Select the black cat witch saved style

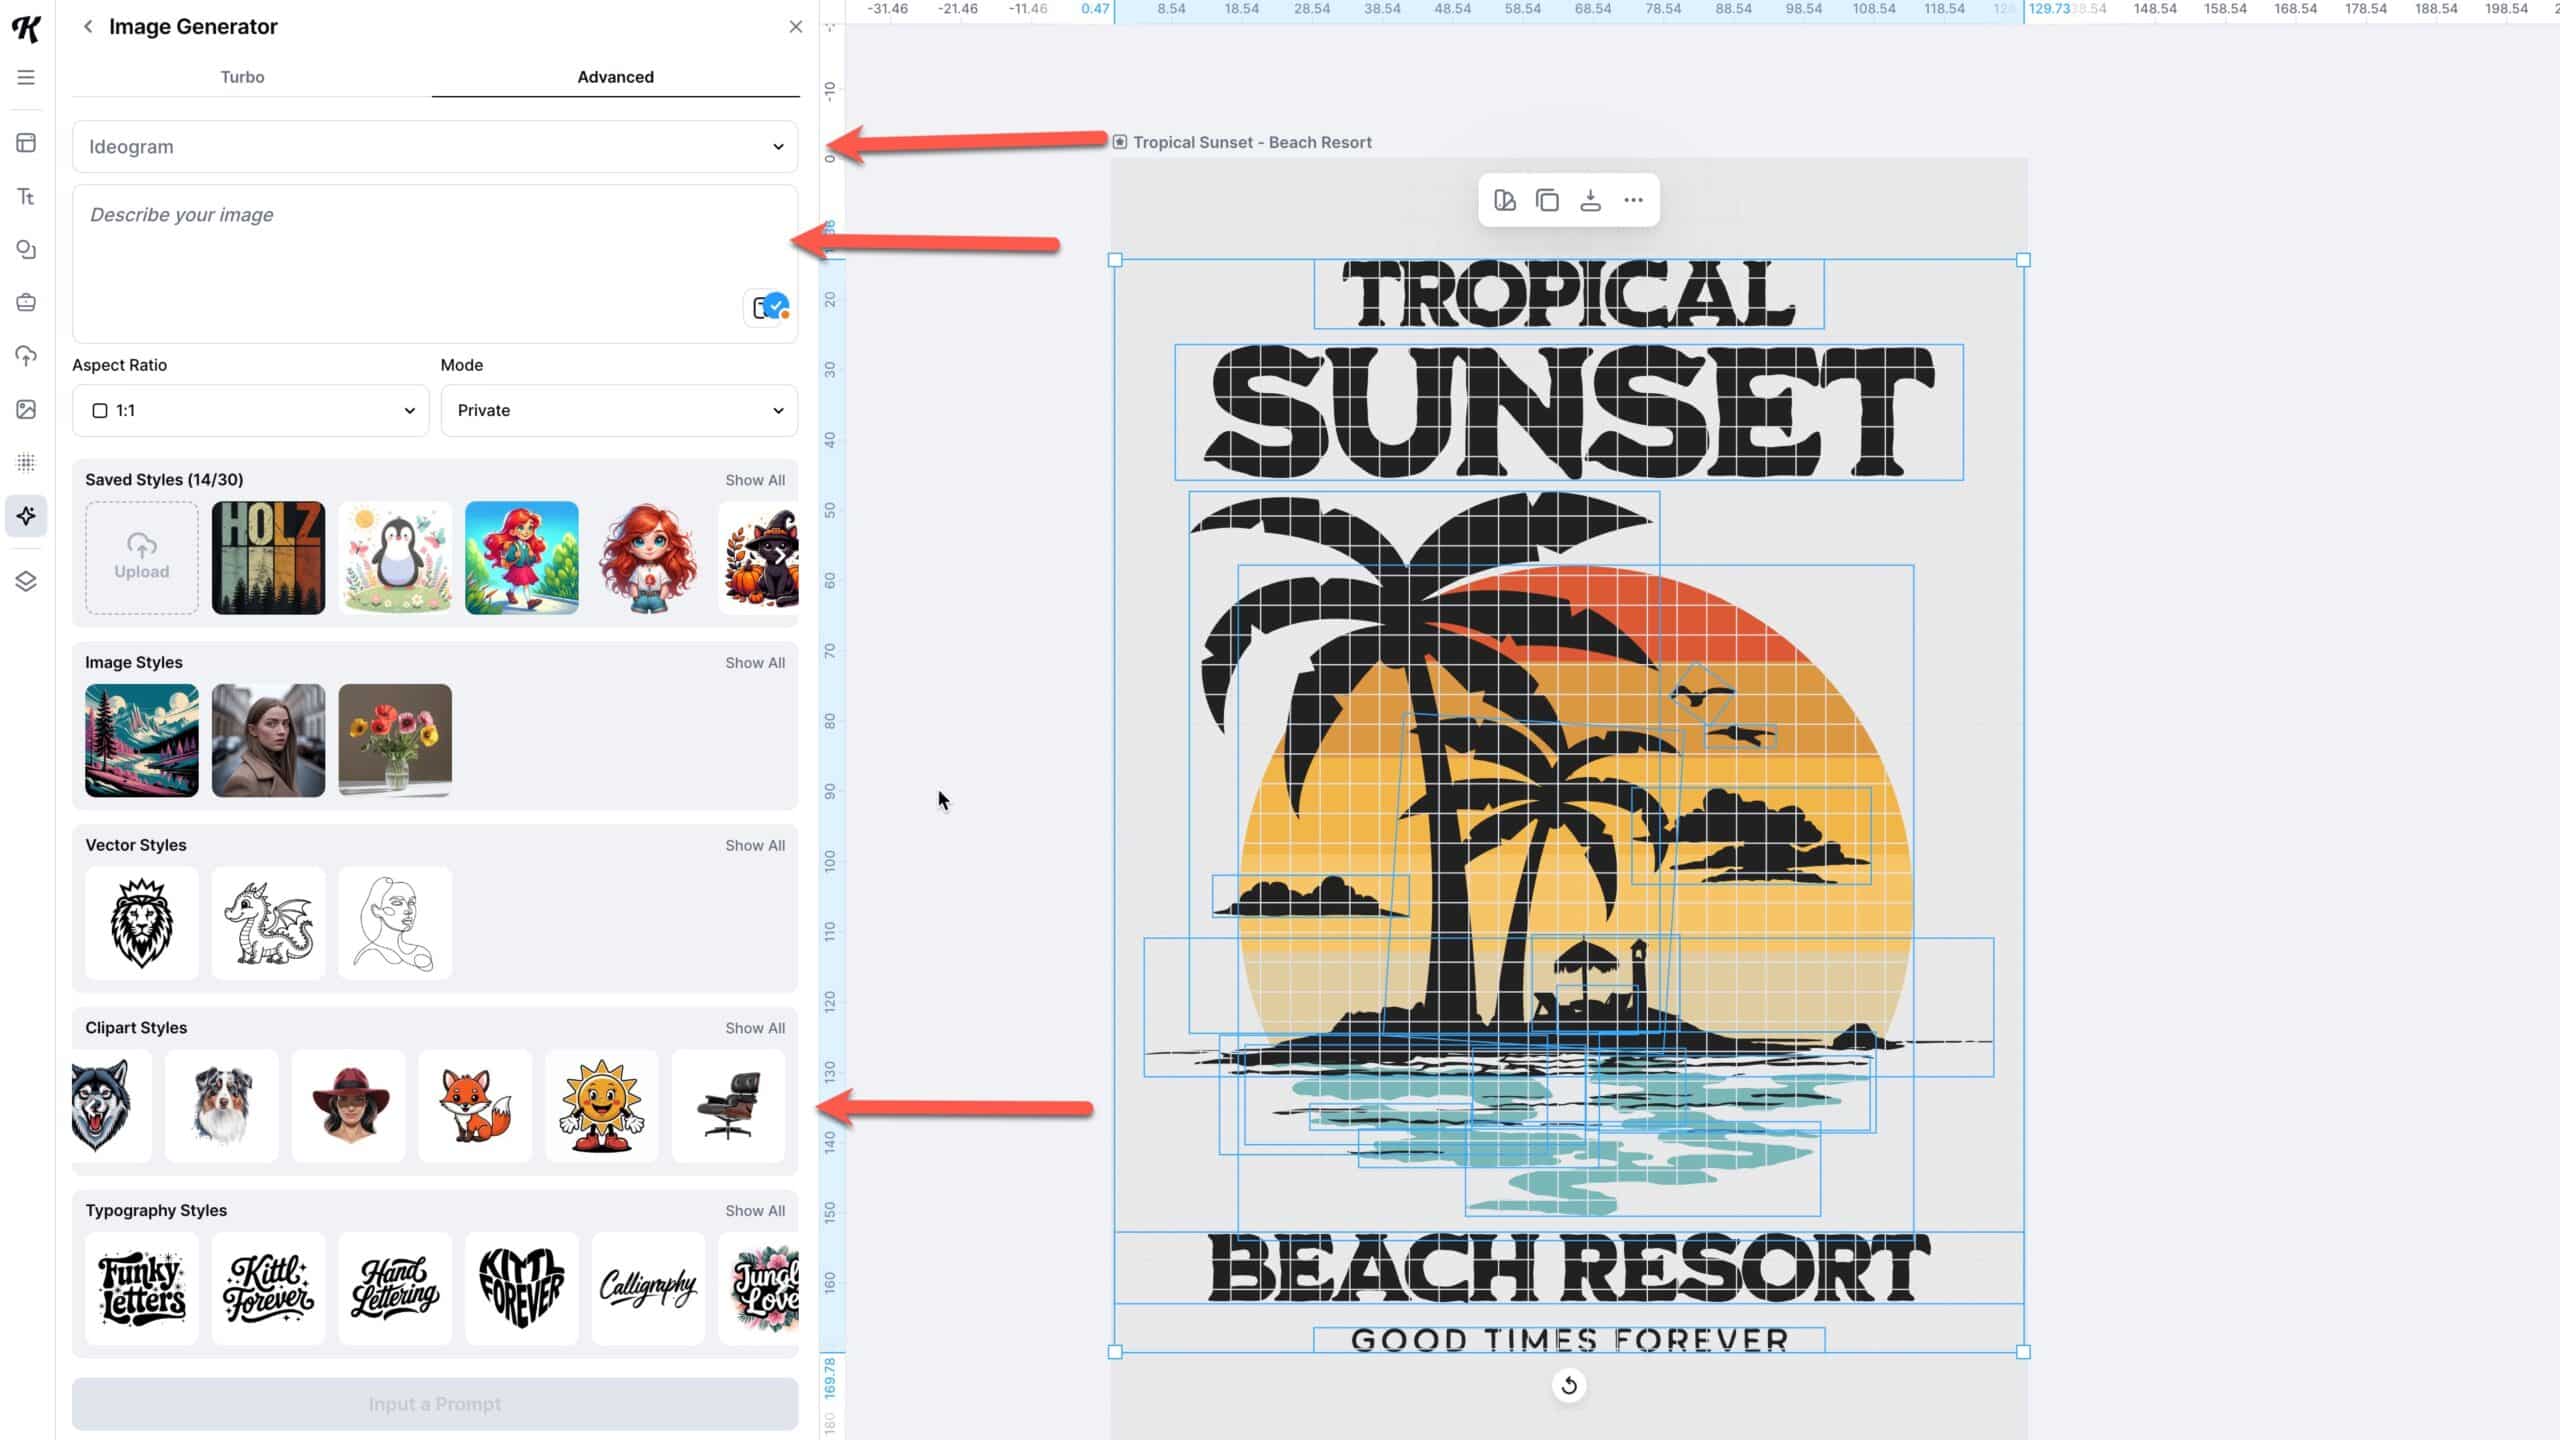tap(759, 558)
